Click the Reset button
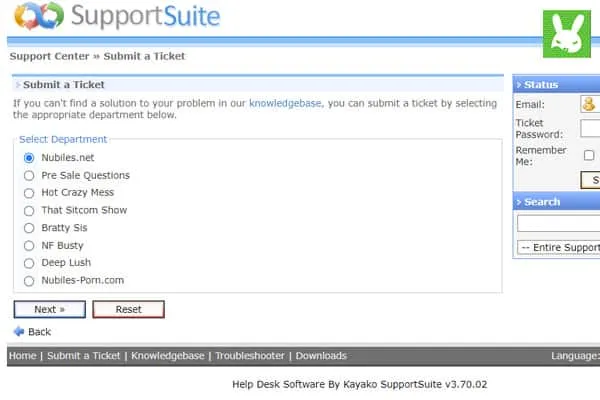600x400 pixels. point(129,309)
